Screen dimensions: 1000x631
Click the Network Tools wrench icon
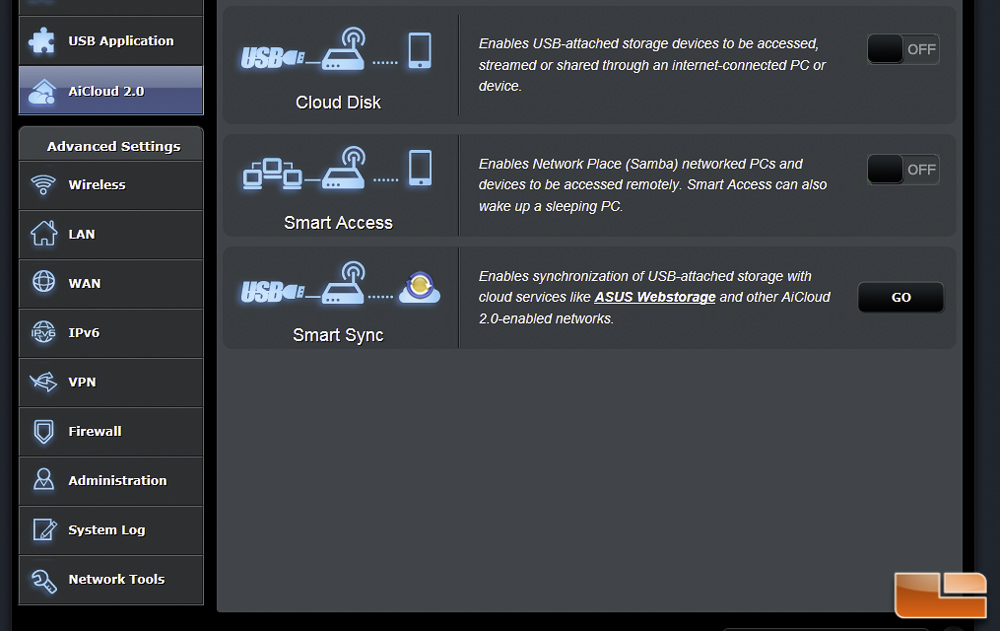44,580
